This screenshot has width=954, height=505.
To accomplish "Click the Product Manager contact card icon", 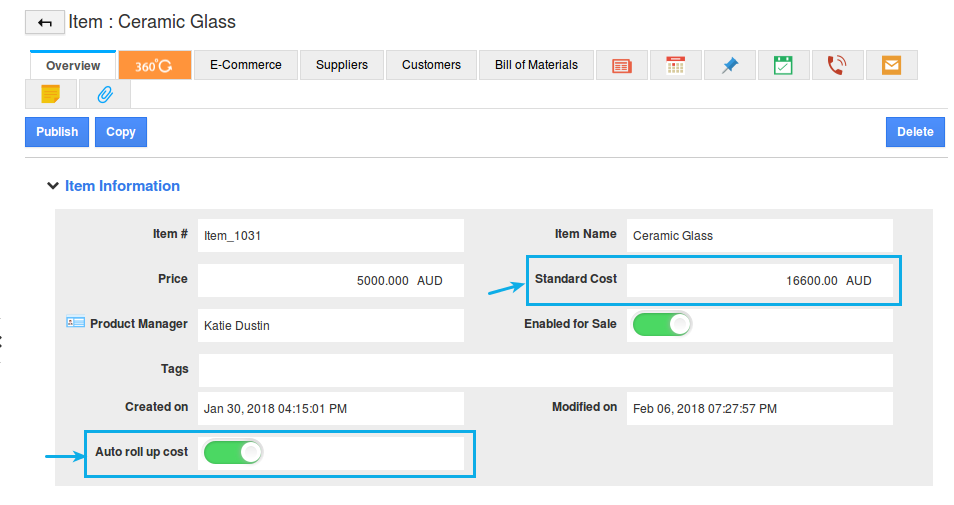I will 75,323.
